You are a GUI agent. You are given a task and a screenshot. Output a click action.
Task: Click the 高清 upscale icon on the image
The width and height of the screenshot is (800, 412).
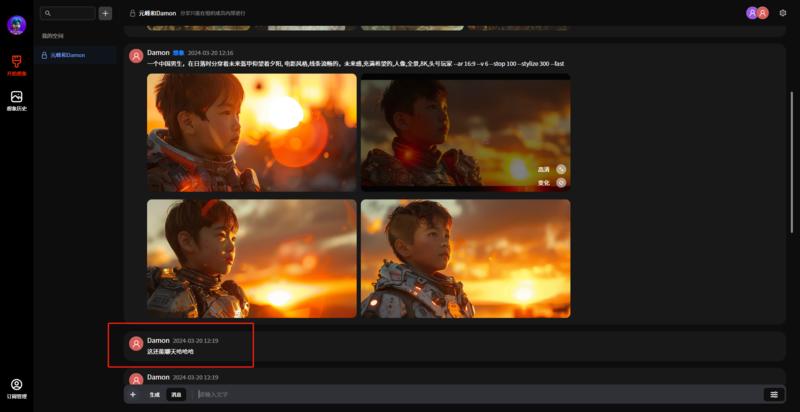pyautogui.click(x=561, y=169)
